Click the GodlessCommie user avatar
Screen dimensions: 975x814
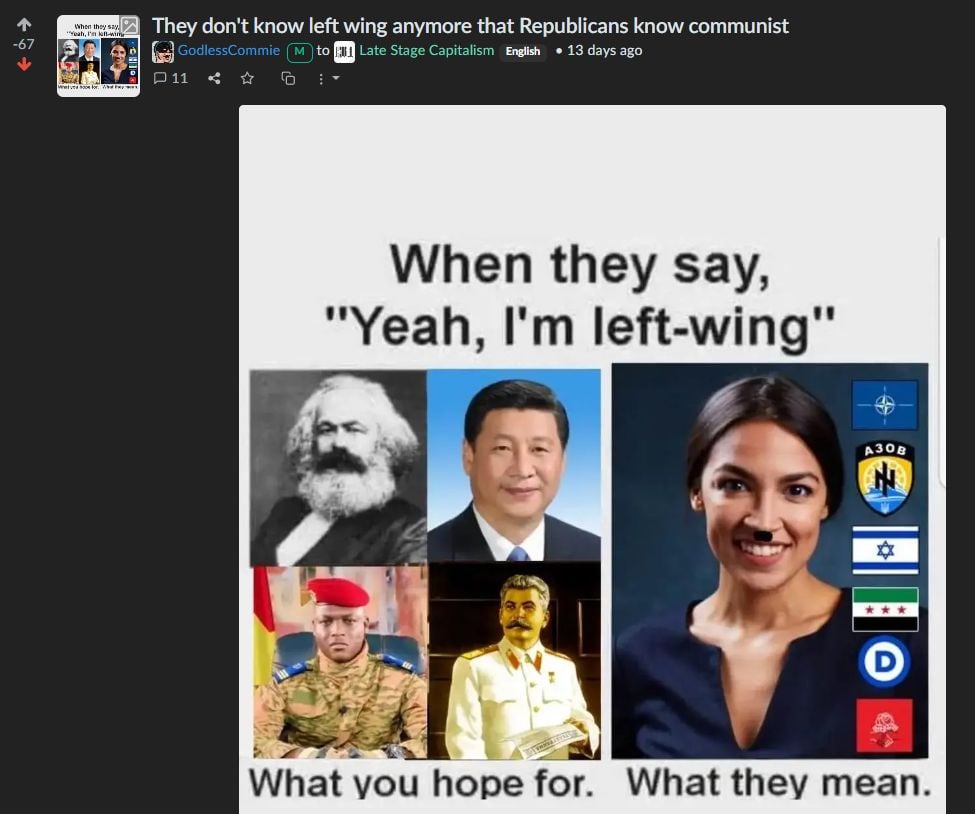click(163, 52)
